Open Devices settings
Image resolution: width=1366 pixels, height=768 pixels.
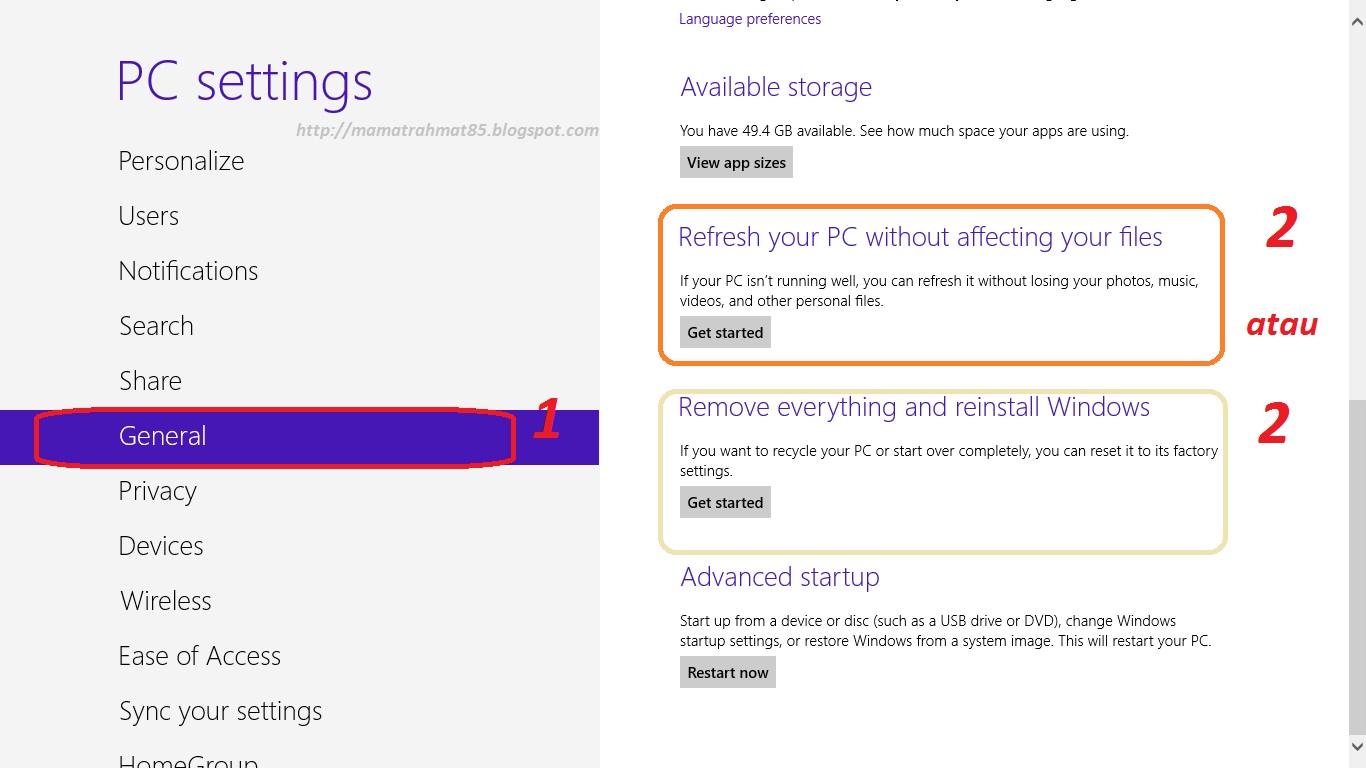(161, 546)
